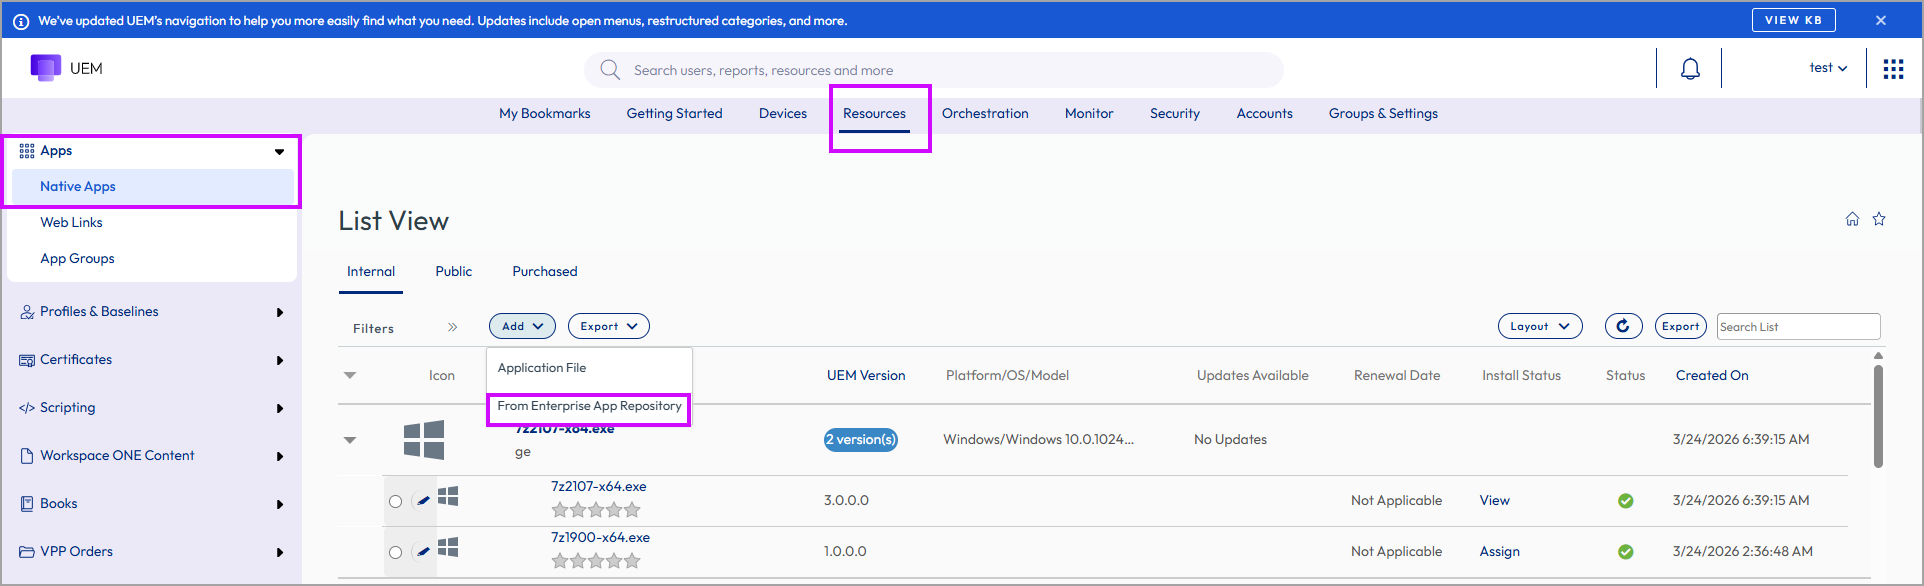Open the Resources top menu
This screenshot has width=1924, height=586.
[874, 113]
